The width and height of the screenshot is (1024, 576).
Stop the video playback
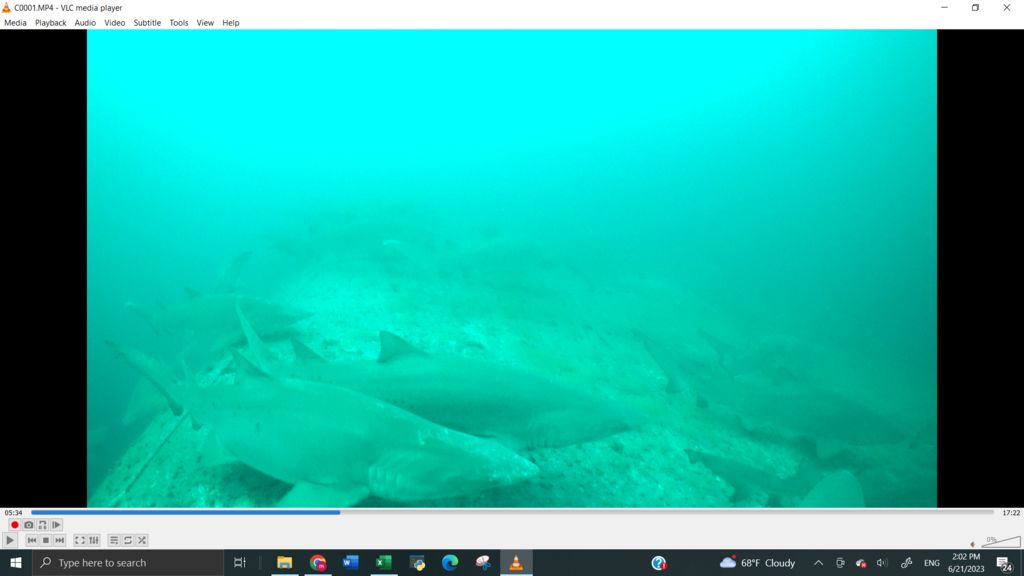[45, 540]
